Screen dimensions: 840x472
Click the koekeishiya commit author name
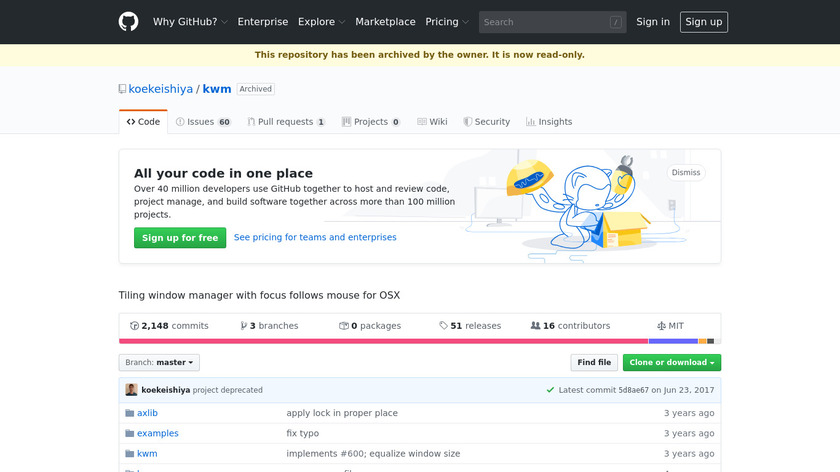[166, 390]
